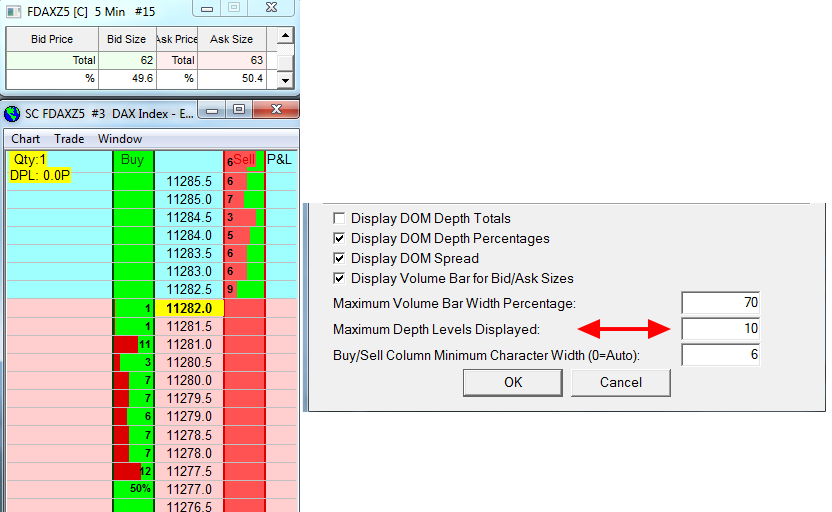Screen dimensions: 832x512
Task: Close the FDAXZ5 5 Min #15 window
Action: point(271,7)
